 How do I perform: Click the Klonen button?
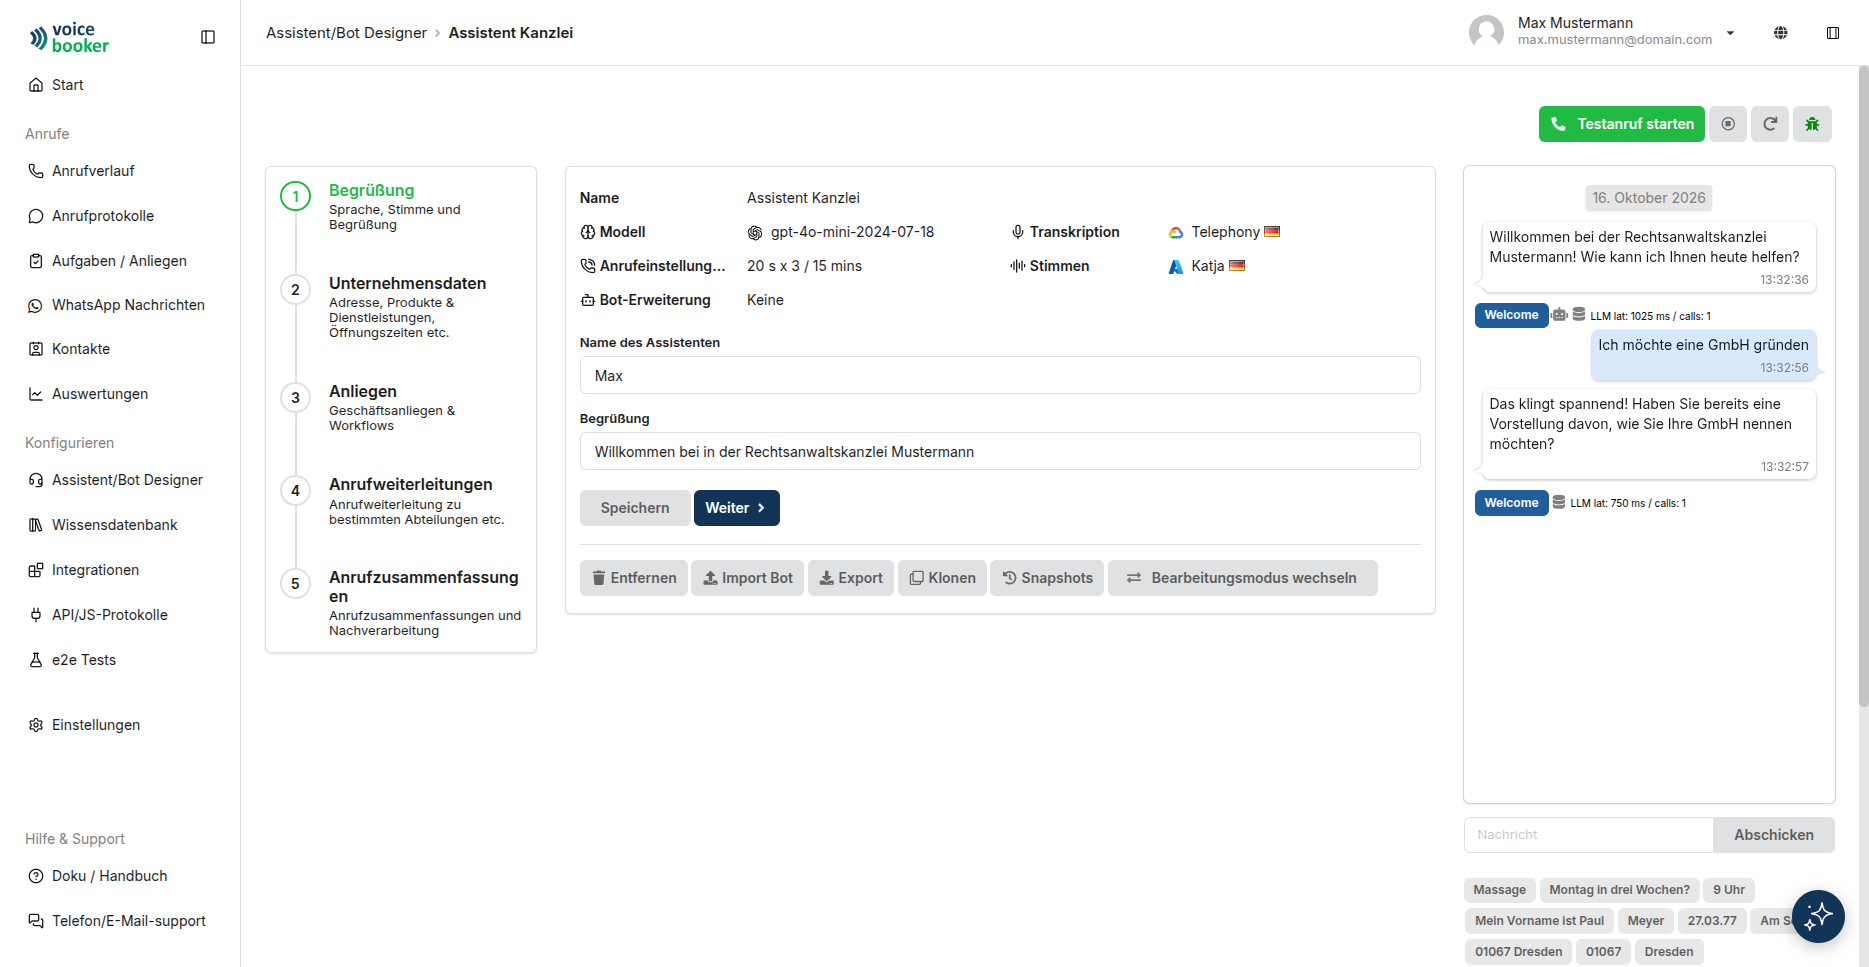(x=942, y=578)
